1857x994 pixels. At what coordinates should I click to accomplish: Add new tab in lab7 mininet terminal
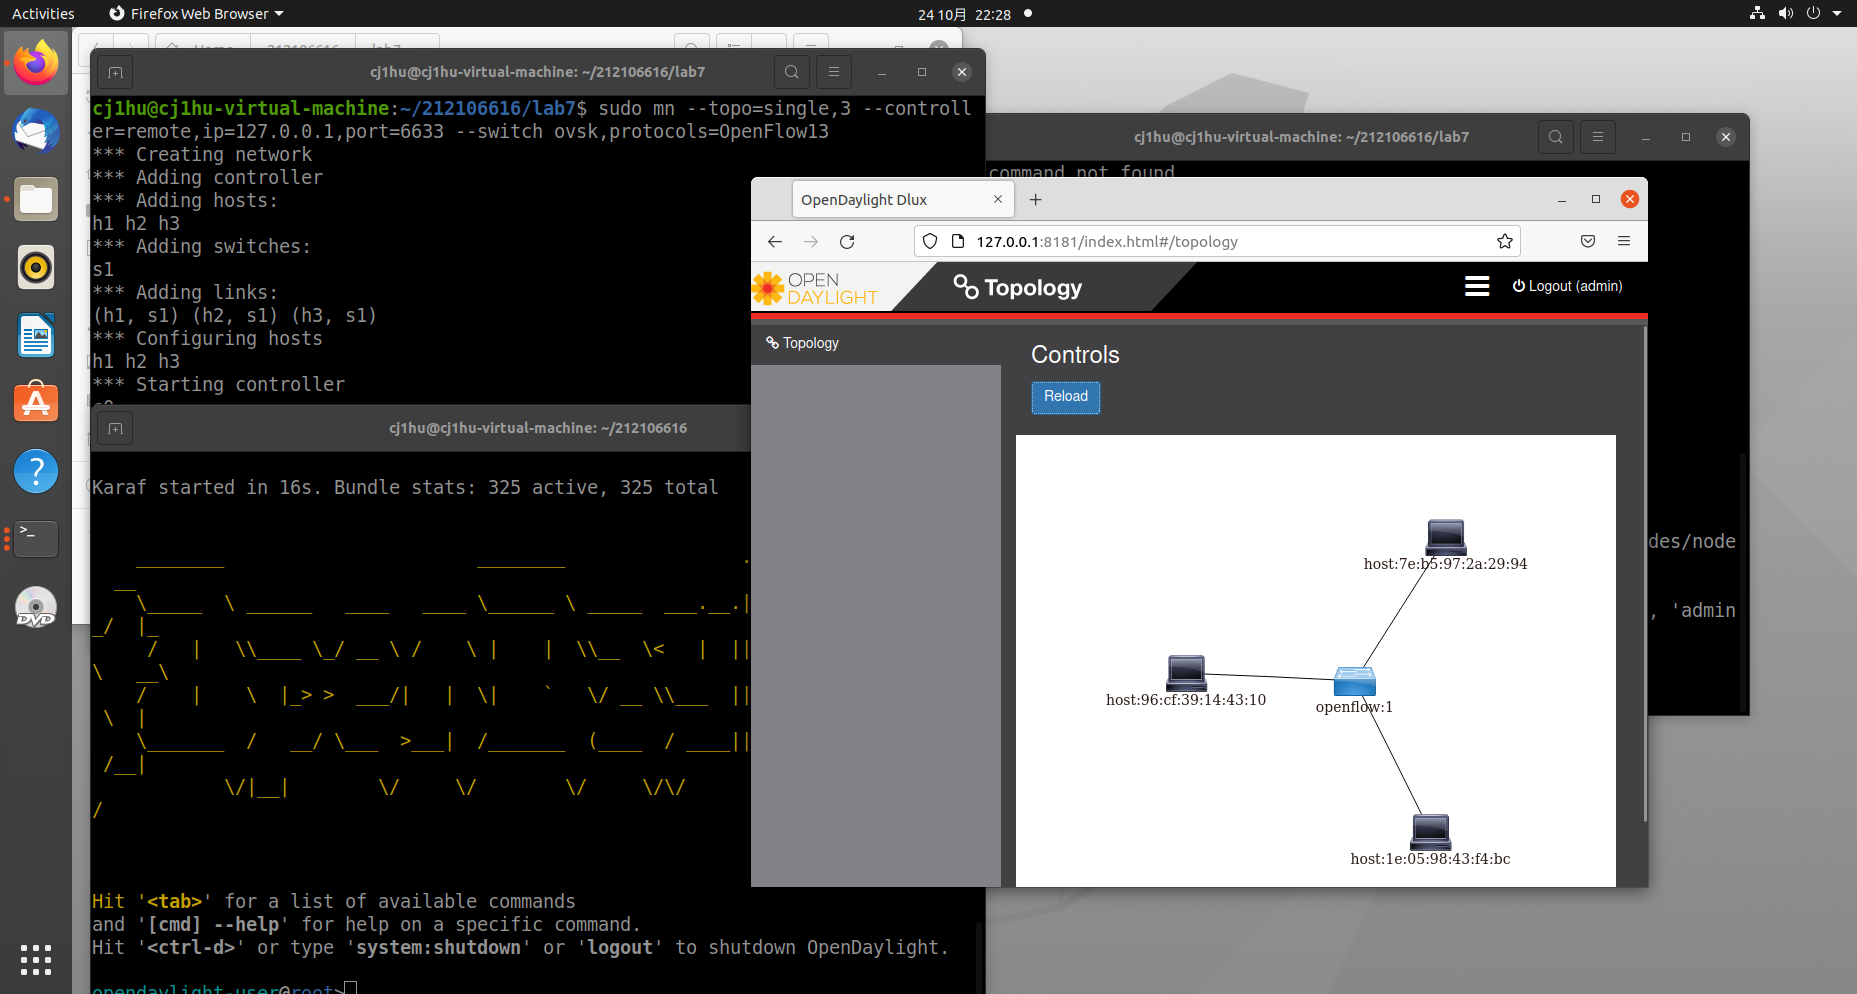116,72
